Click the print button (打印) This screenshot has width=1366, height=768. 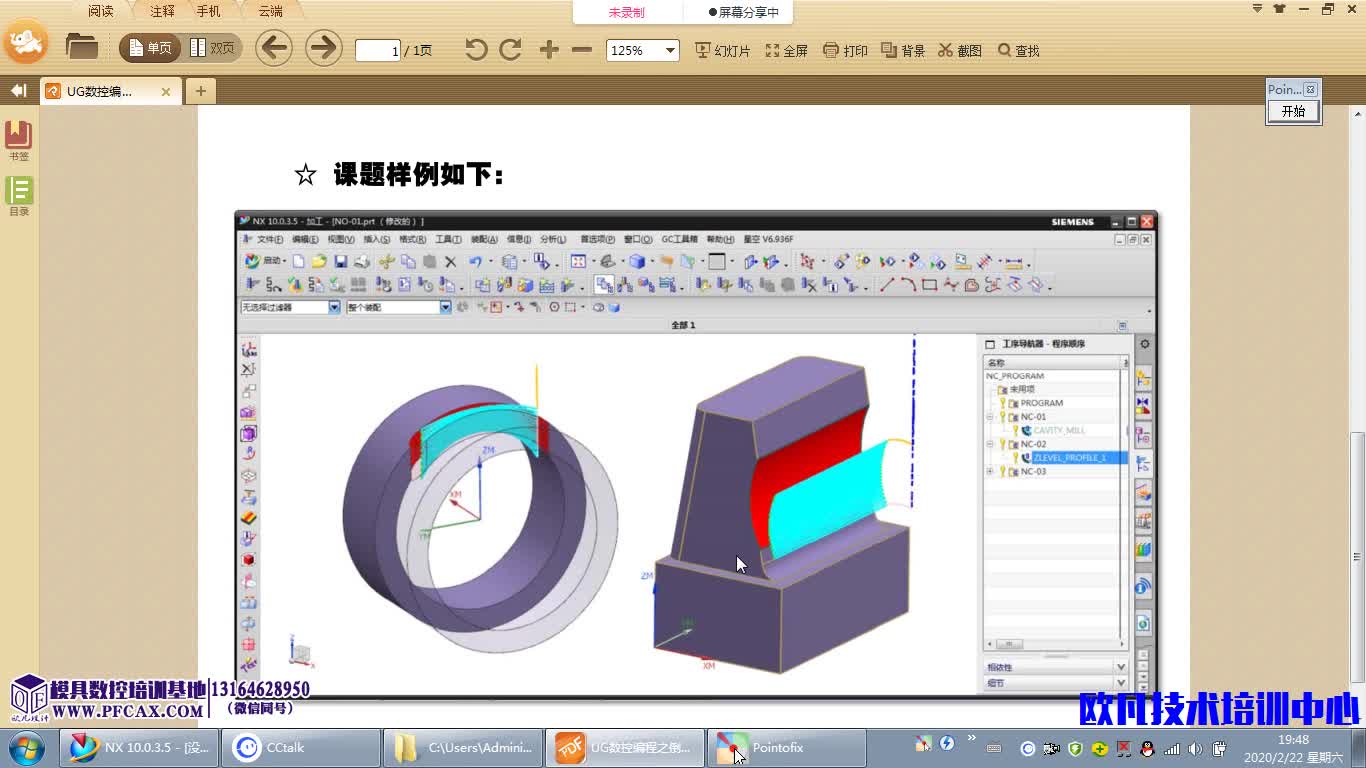(x=845, y=50)
